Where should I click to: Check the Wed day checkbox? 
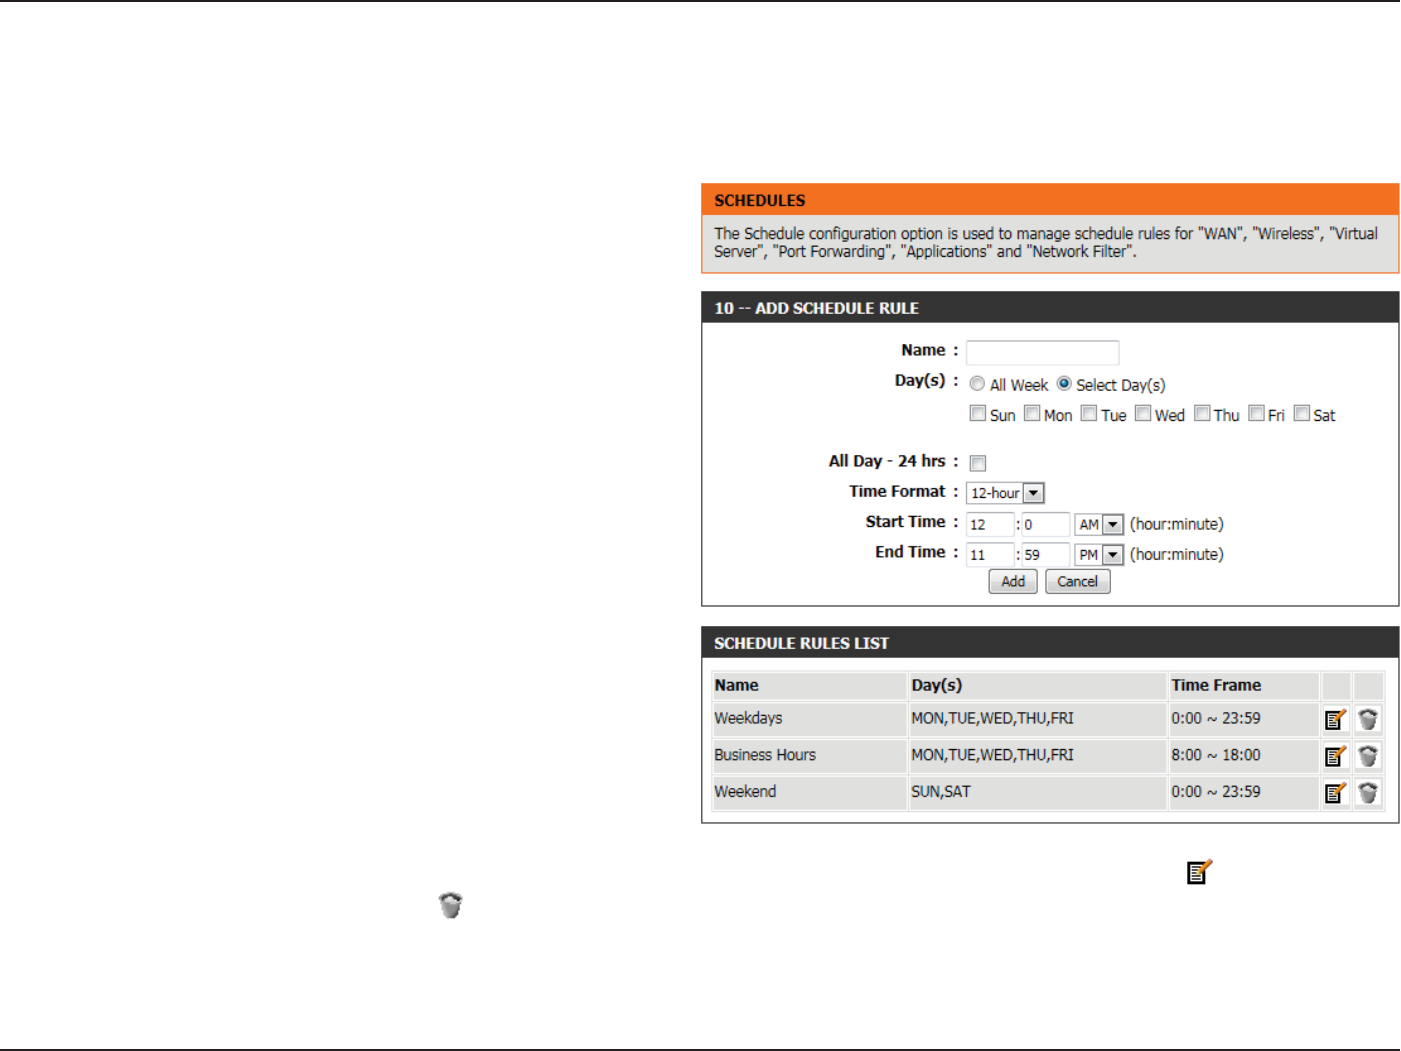(x=1143, y=413)
